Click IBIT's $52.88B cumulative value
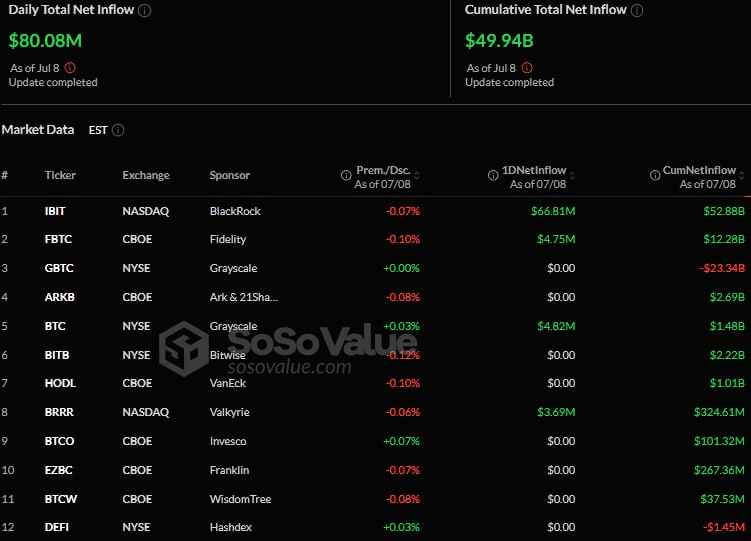The height and width of the screenshot is (541, 751). [724, 211]
